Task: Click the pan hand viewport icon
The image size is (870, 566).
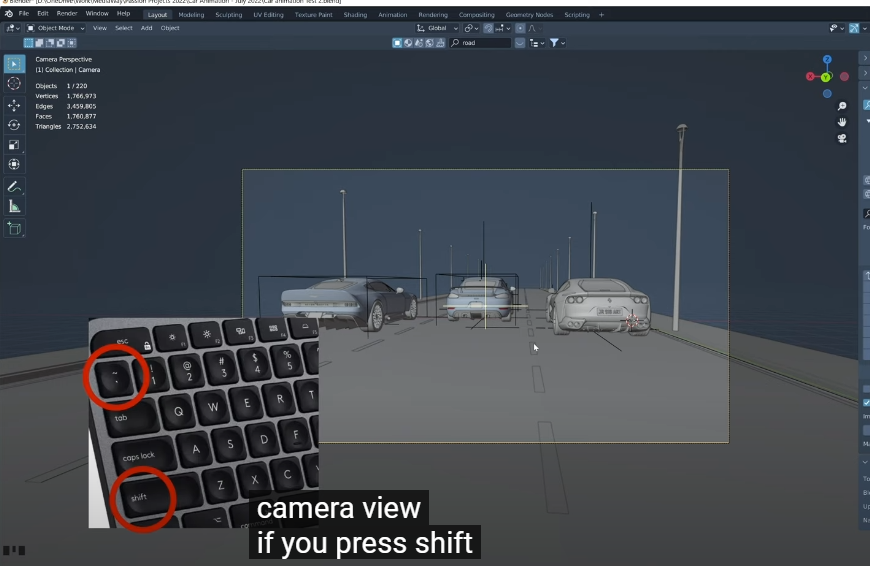Action: click(x=842, y=122)
